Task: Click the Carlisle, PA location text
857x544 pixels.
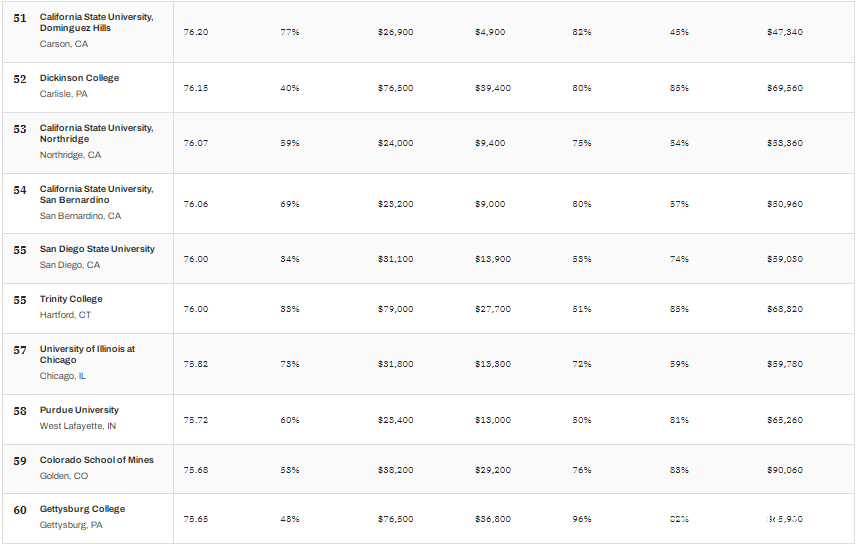Action: 63,94
